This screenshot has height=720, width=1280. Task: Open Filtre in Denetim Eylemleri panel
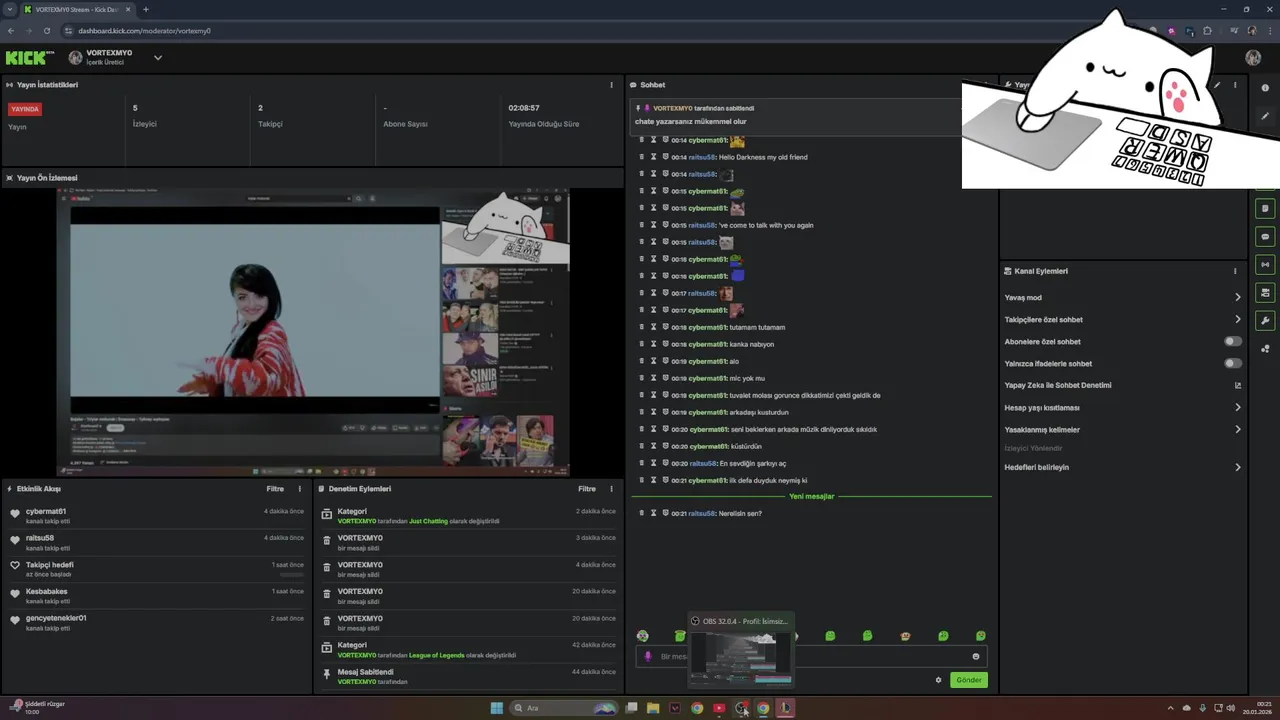tap(587, 489)
